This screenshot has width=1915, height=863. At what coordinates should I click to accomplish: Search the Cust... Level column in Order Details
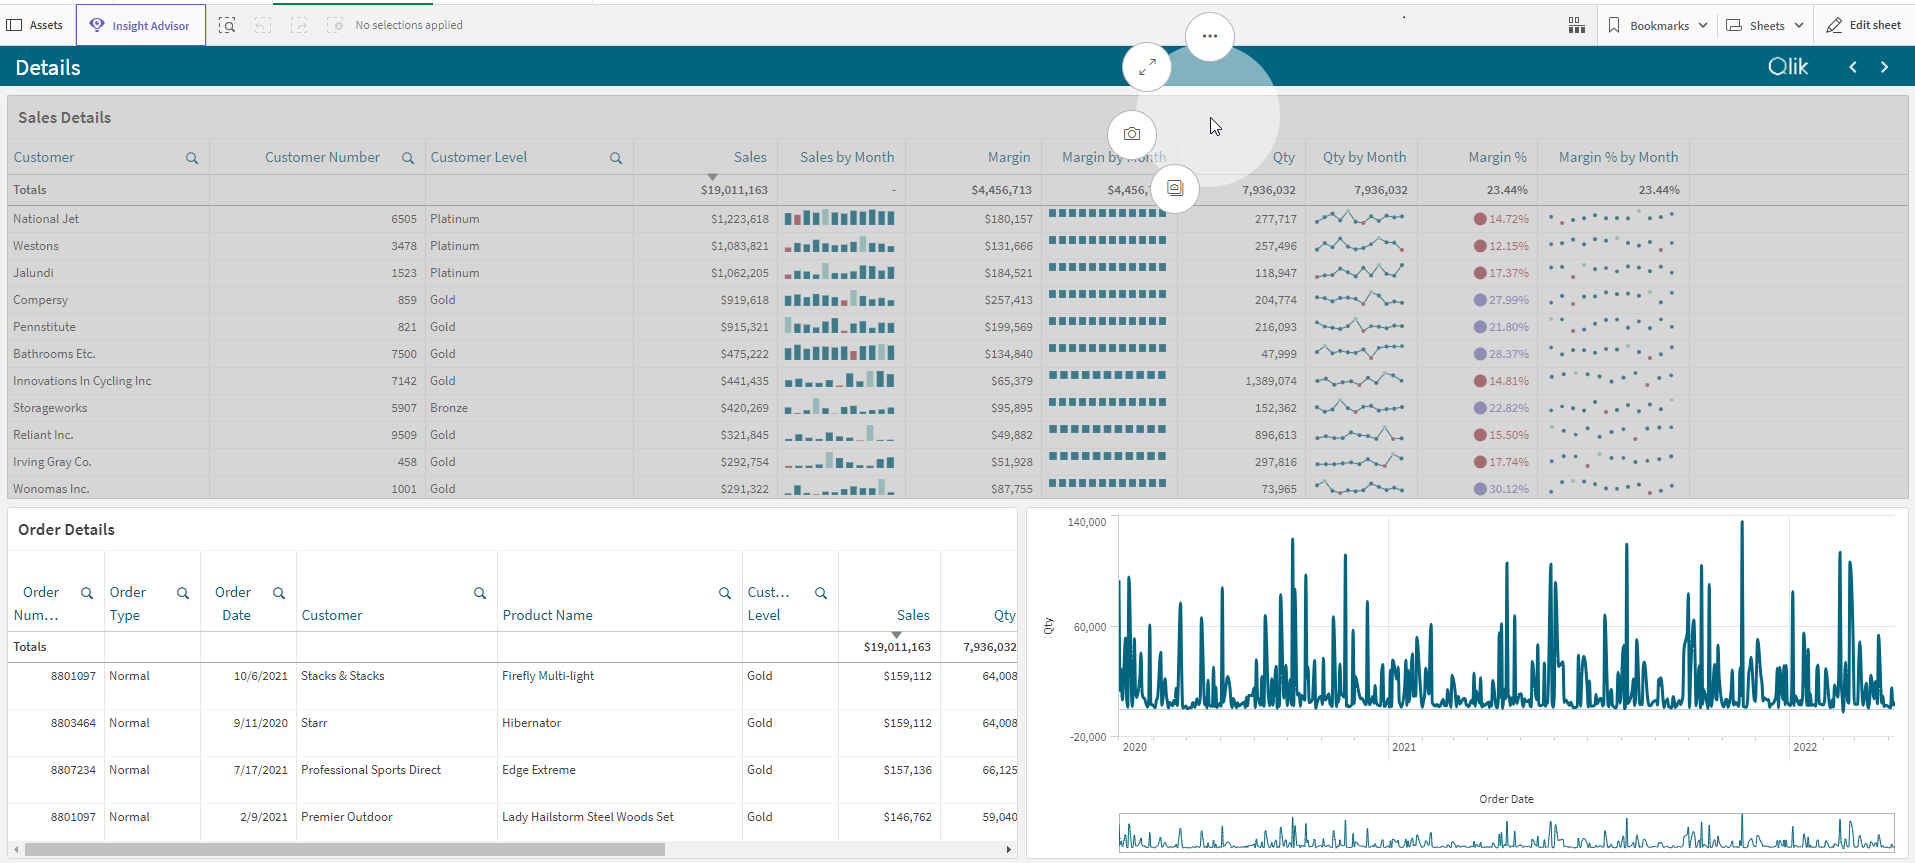[821, 593]
